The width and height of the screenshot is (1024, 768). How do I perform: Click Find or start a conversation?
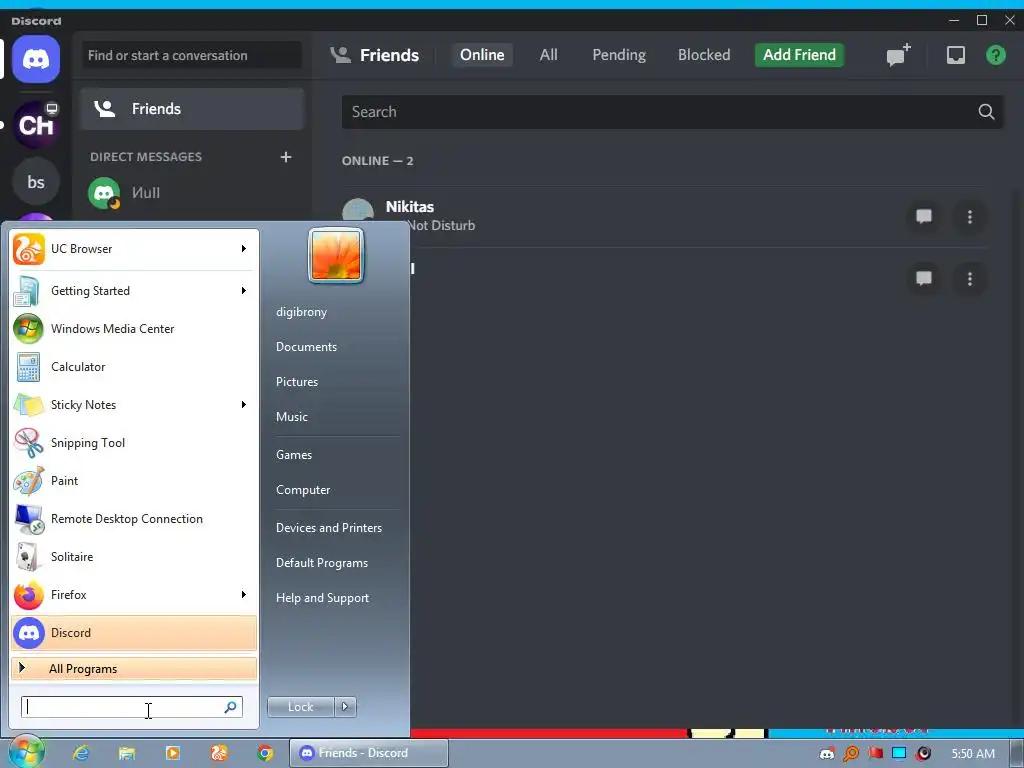tap(192, 56)
